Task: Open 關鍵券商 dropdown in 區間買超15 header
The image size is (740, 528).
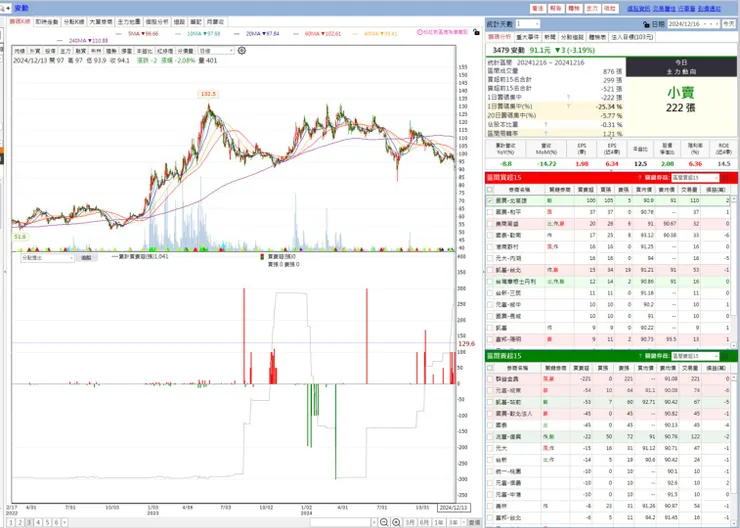Action: (695, 178)
